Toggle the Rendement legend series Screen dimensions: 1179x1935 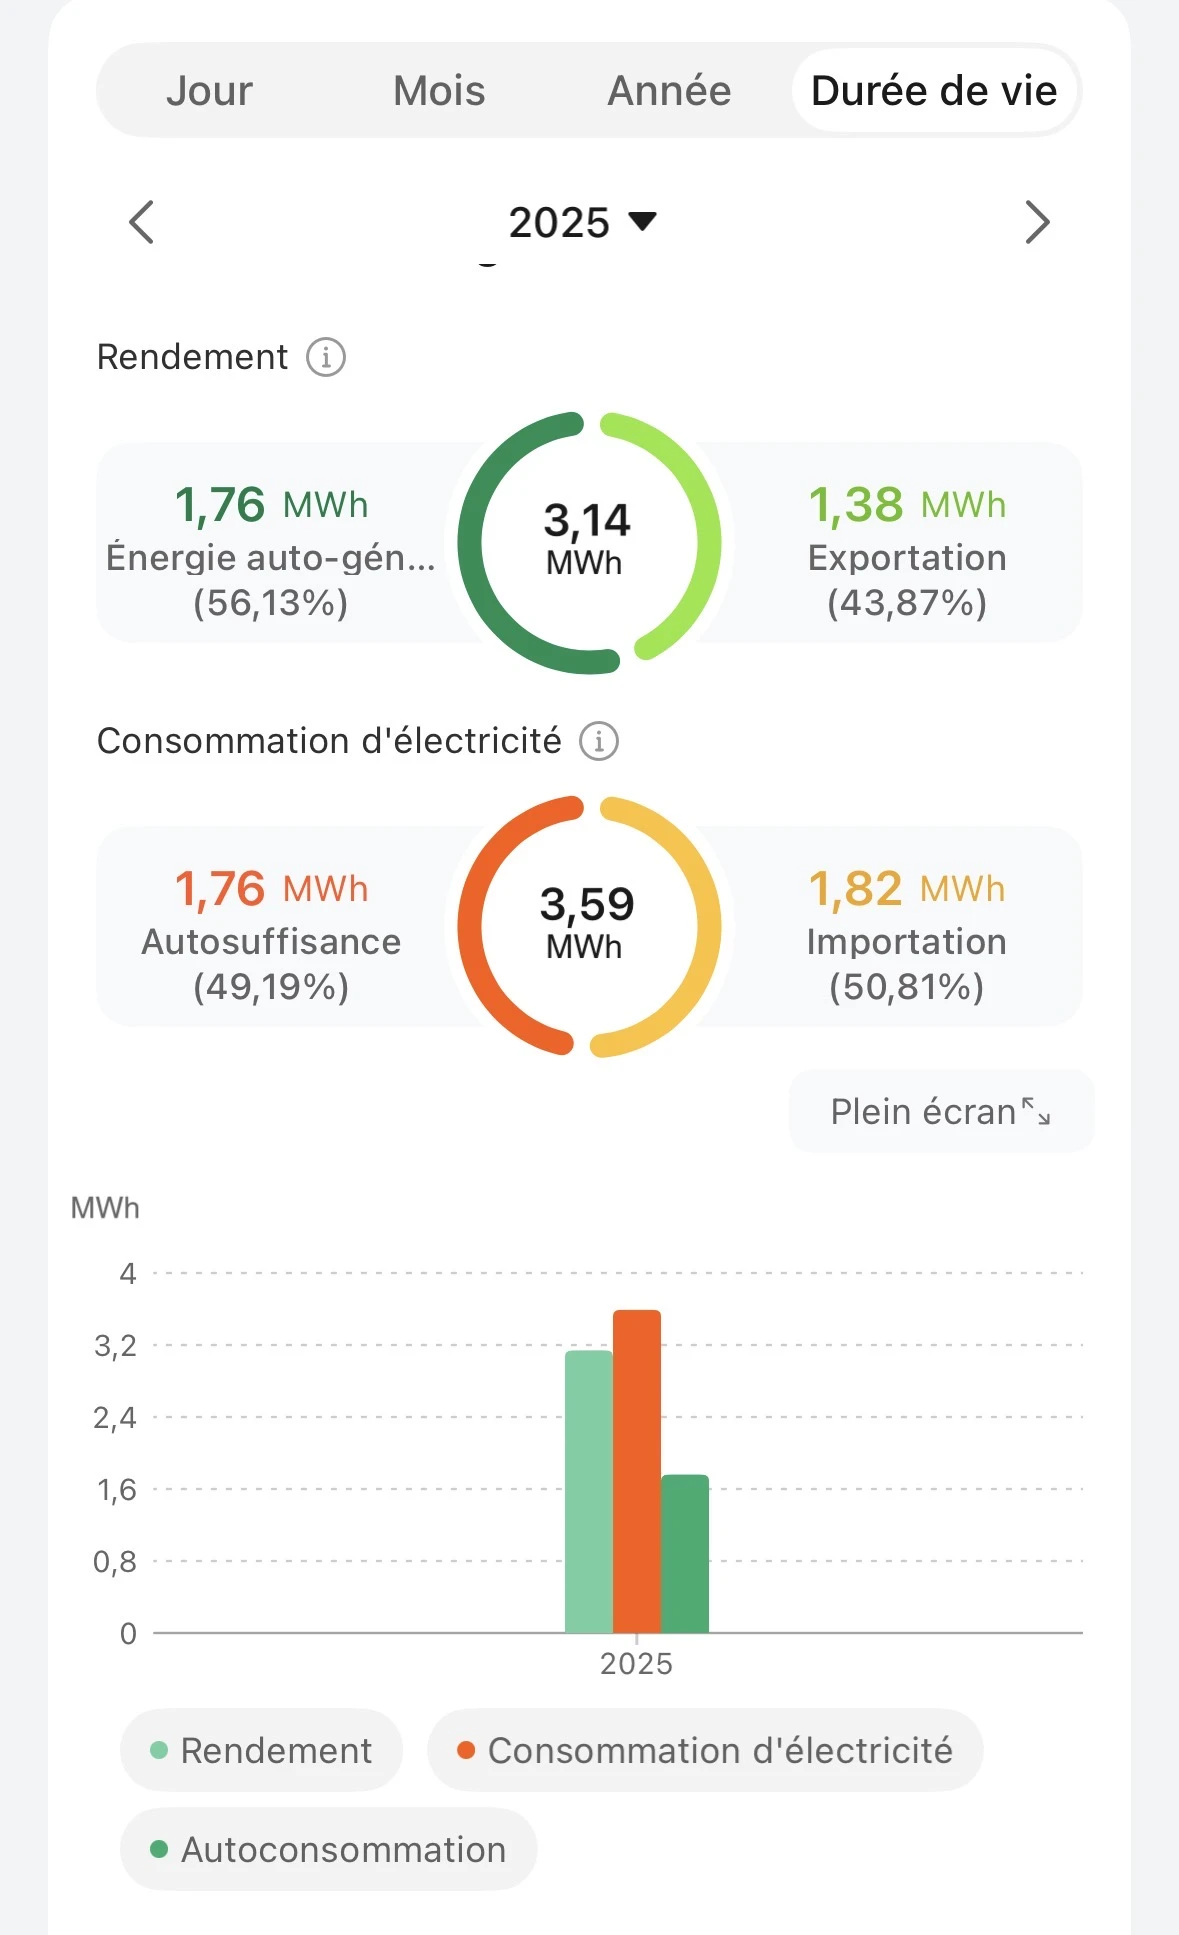[261, 1751]
